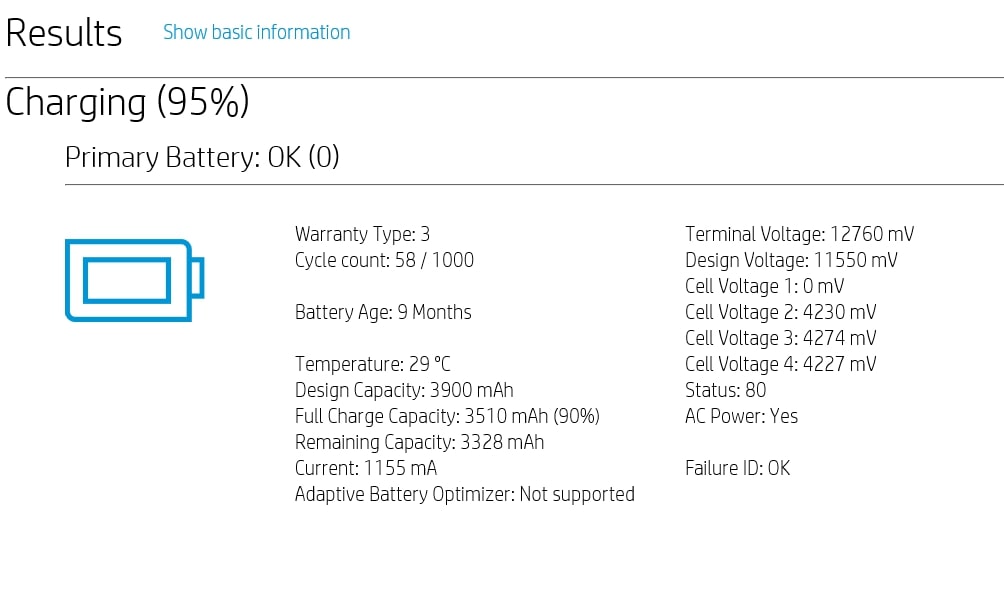Image resolution: width=1004 pixels, height=602 pixels.
Task: Select Design Capacity: 3900 mAh value
Action: click(x=404, y=390)
